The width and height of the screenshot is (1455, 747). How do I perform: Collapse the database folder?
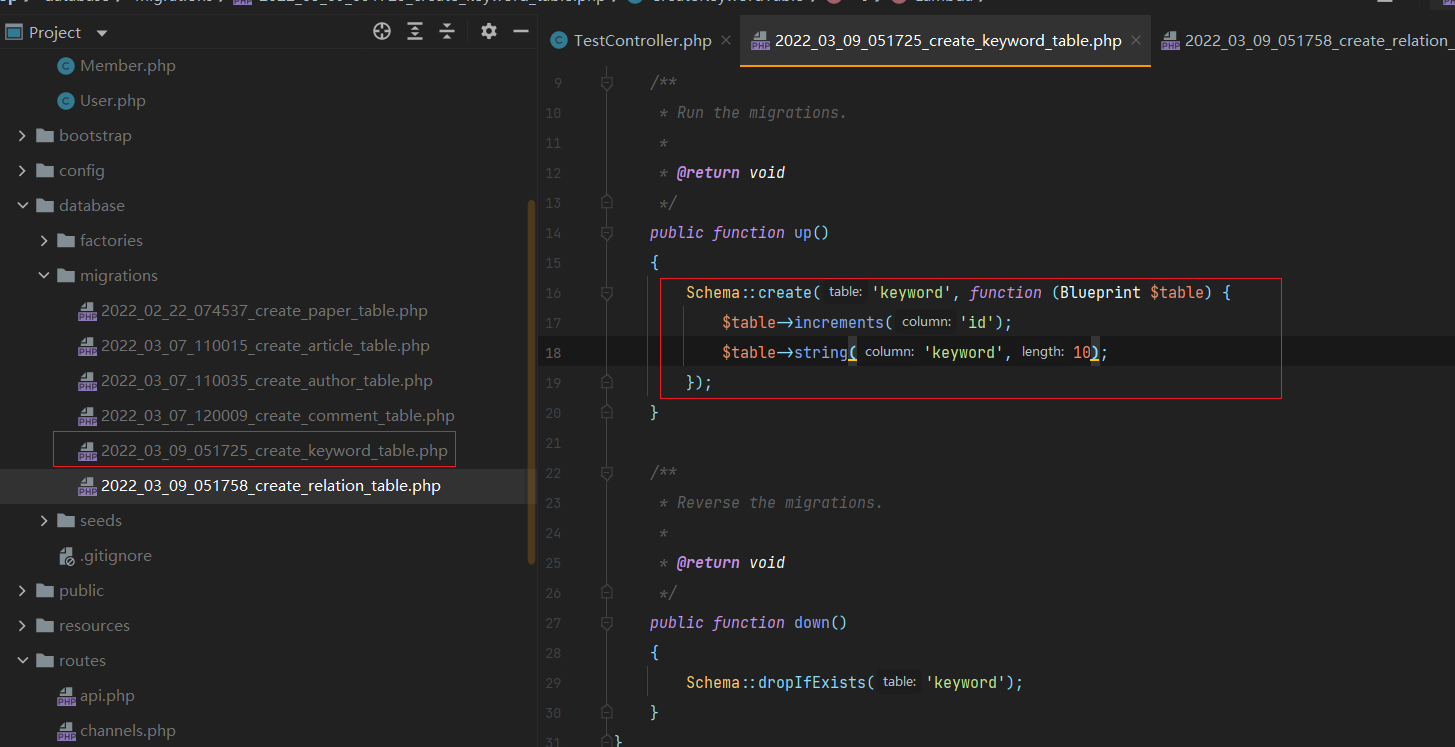tap(22, 206)
